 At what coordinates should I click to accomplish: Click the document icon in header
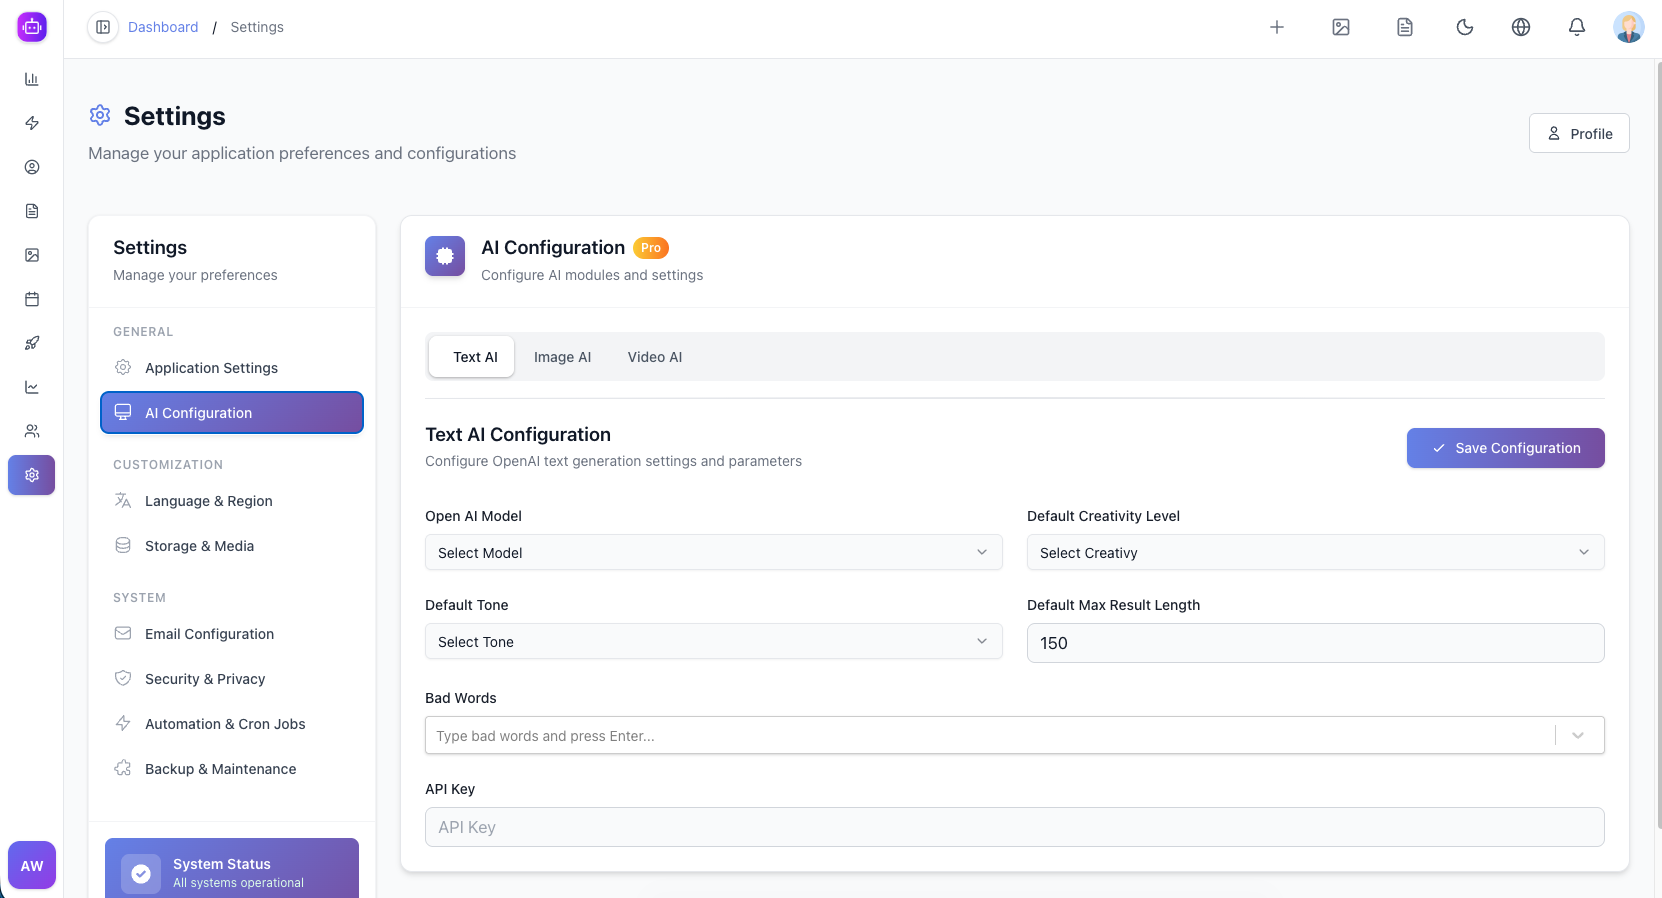coord(1404,27)
